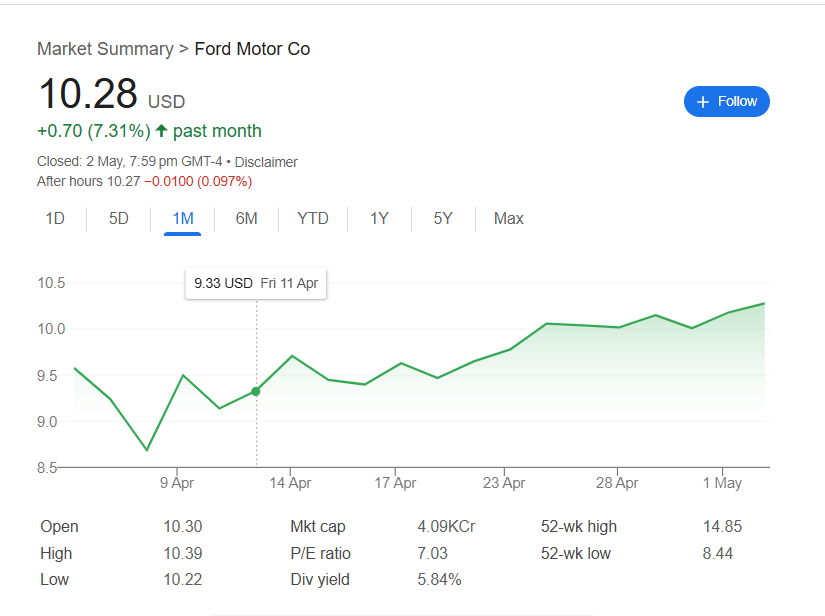Switch to the 1D time range tab
This screenshot has width=825, height=616.
[x=55, y=218]
